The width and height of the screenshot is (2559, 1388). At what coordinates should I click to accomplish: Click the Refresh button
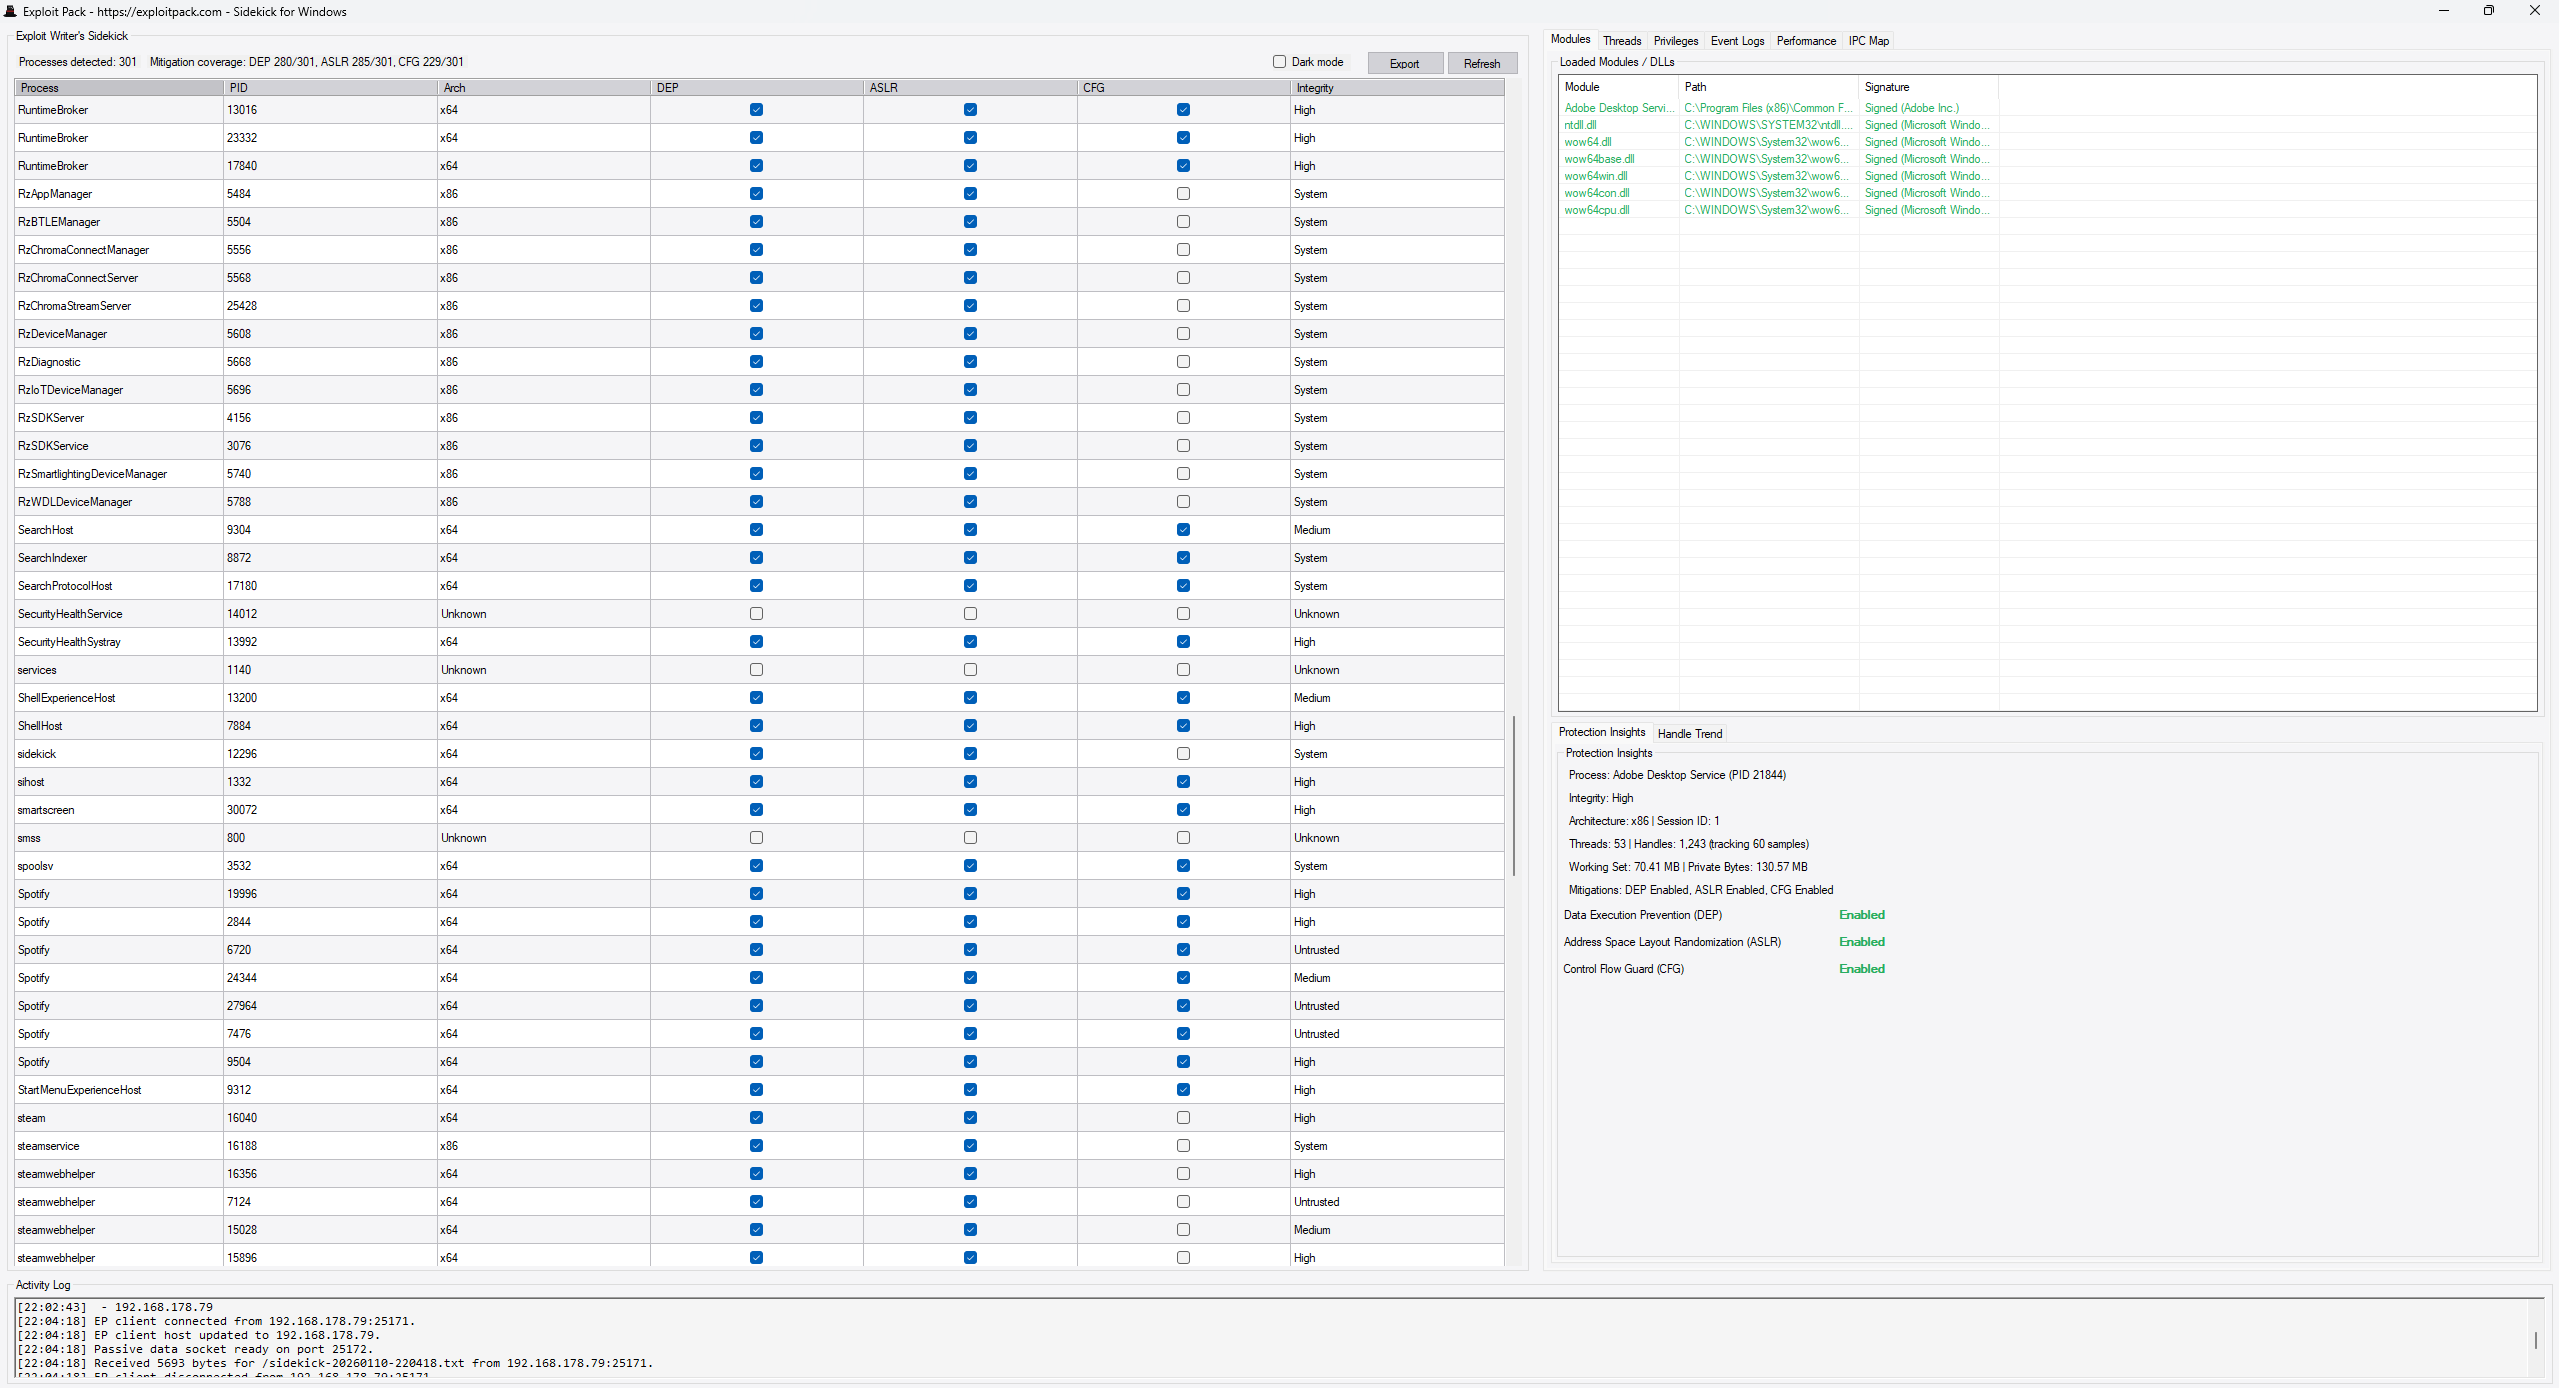[x=1481, y=64]
